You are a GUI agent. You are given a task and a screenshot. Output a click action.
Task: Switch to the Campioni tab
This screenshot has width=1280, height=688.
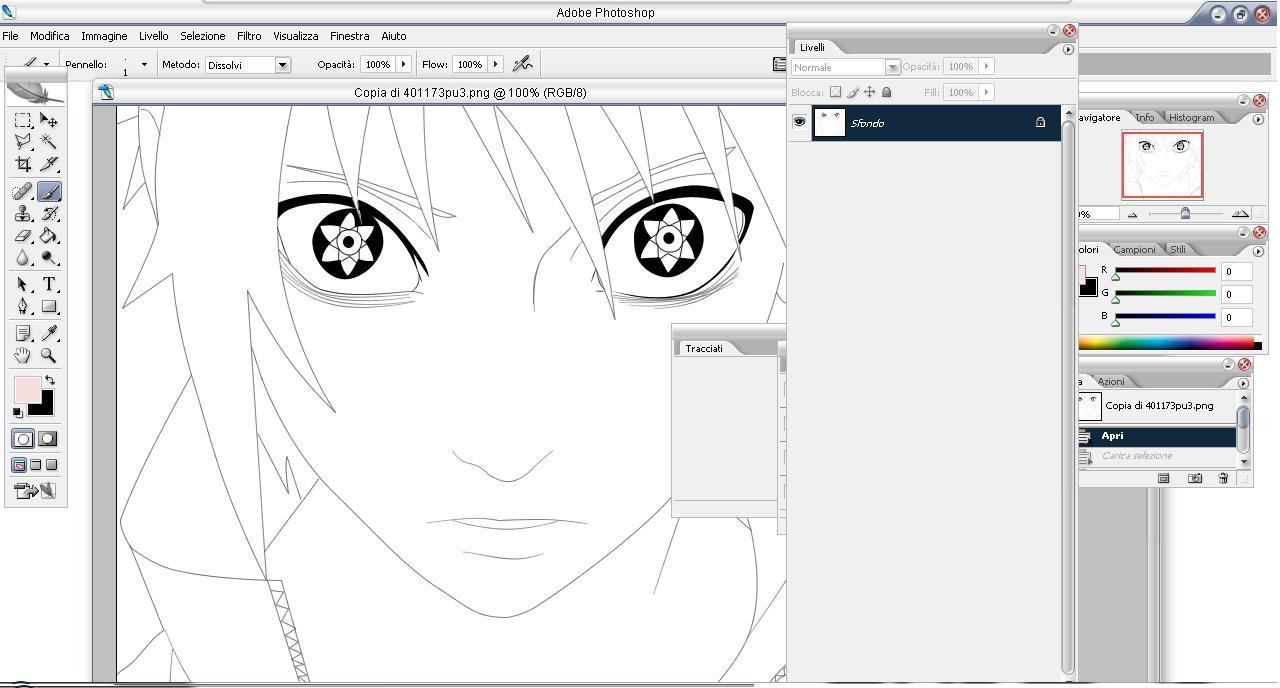coord(1134,249)
